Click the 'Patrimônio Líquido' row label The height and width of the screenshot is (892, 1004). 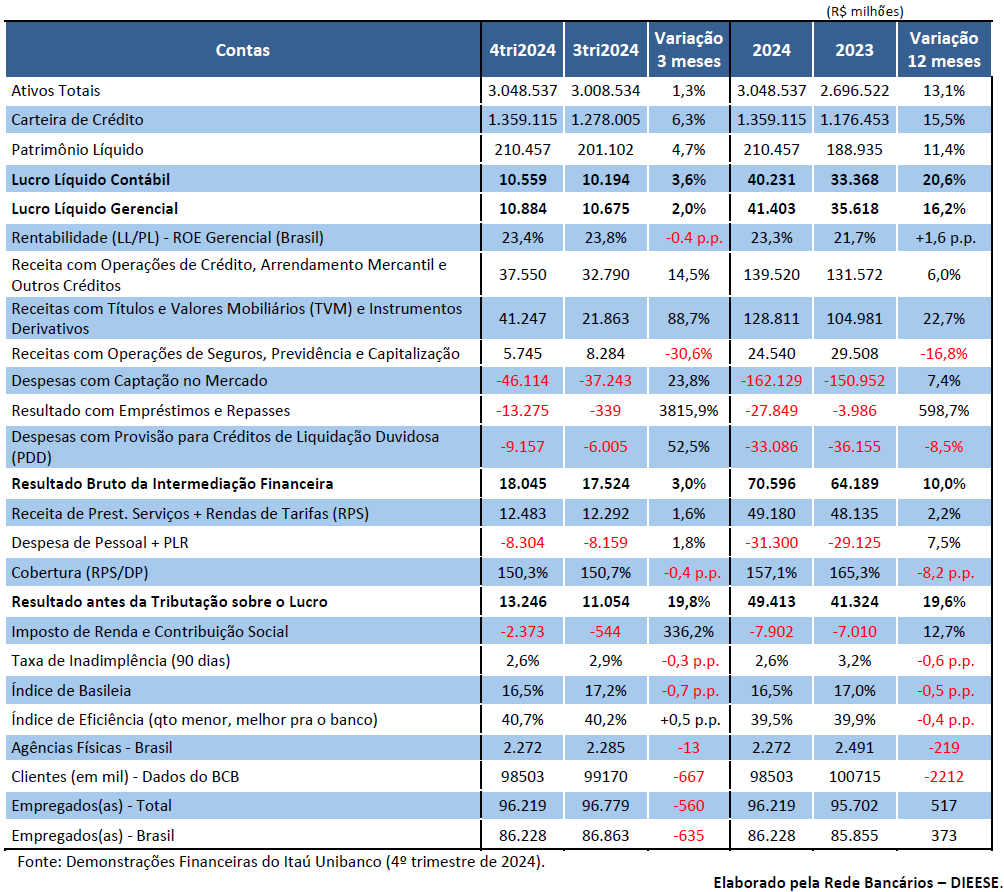pos(77,150)
